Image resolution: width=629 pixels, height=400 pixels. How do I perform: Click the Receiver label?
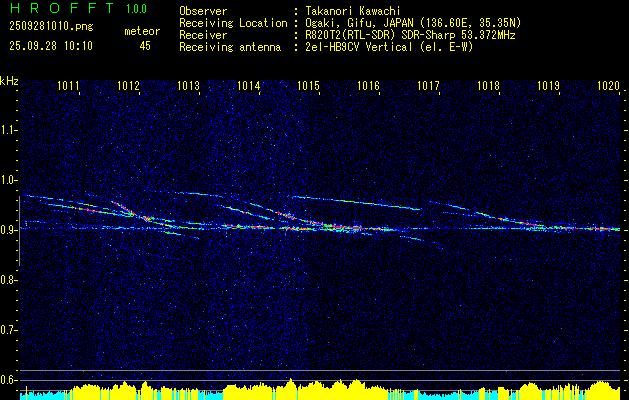(x=203, y=35)
